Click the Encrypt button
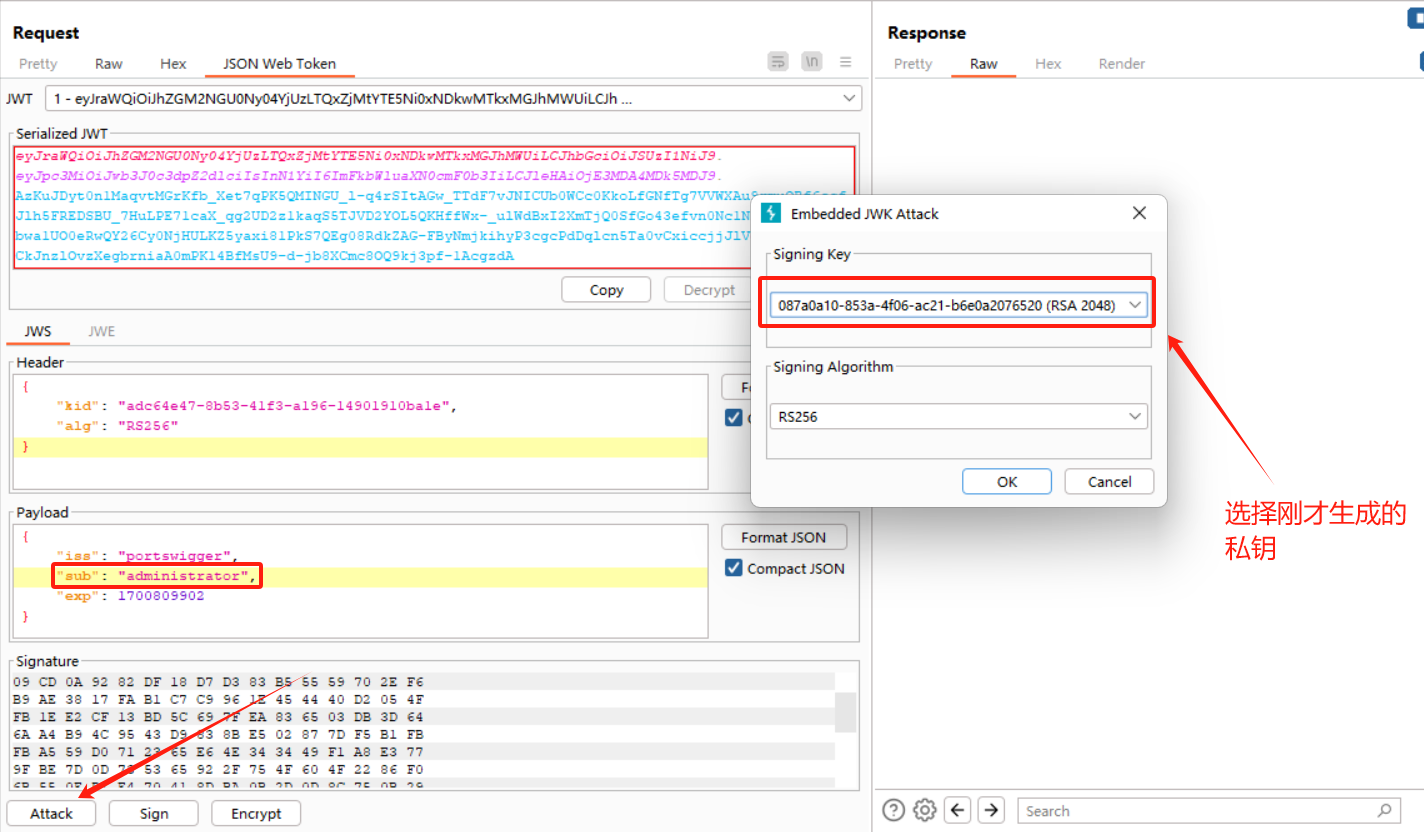Screen dimensions: 1424x832 click(x=256, y=813)
